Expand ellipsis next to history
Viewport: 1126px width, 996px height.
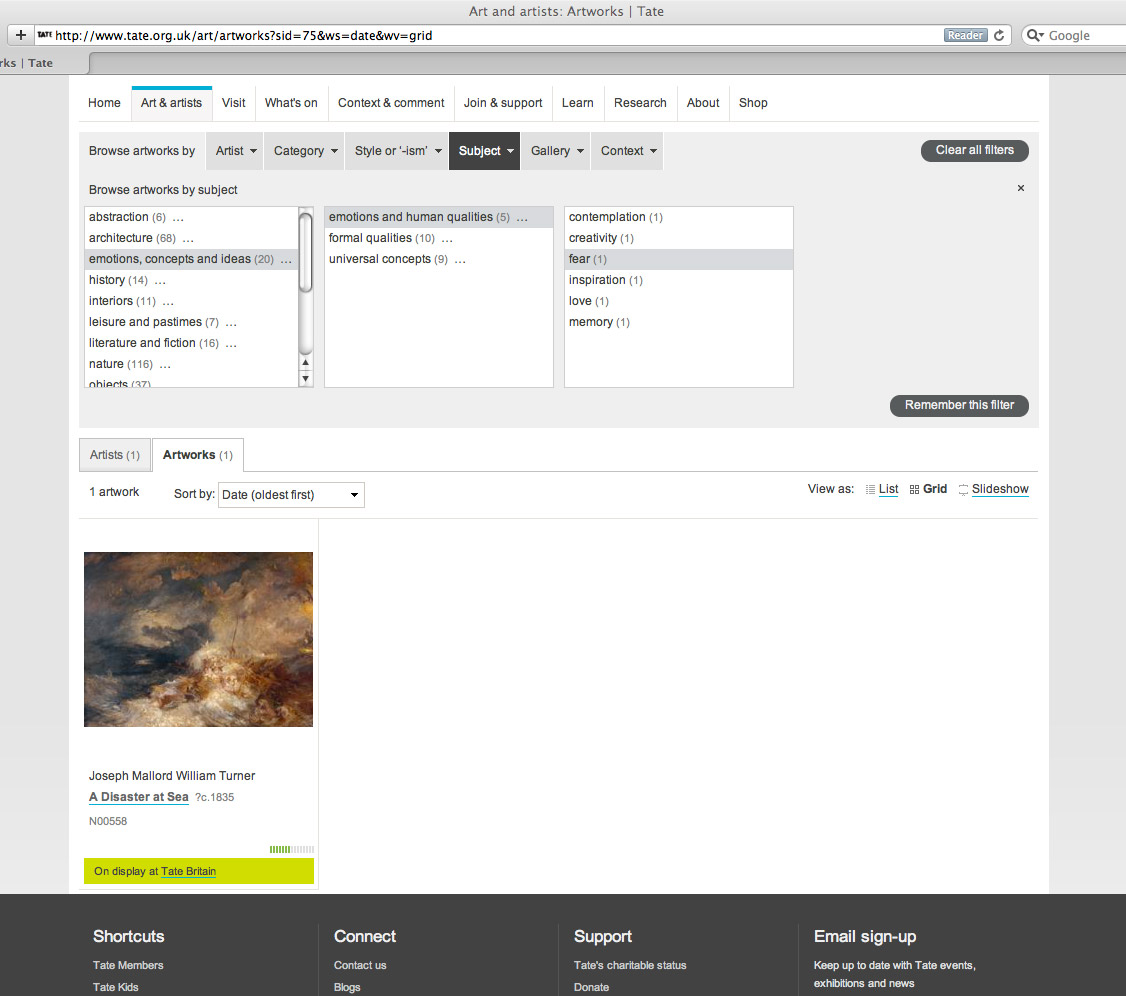160,281
